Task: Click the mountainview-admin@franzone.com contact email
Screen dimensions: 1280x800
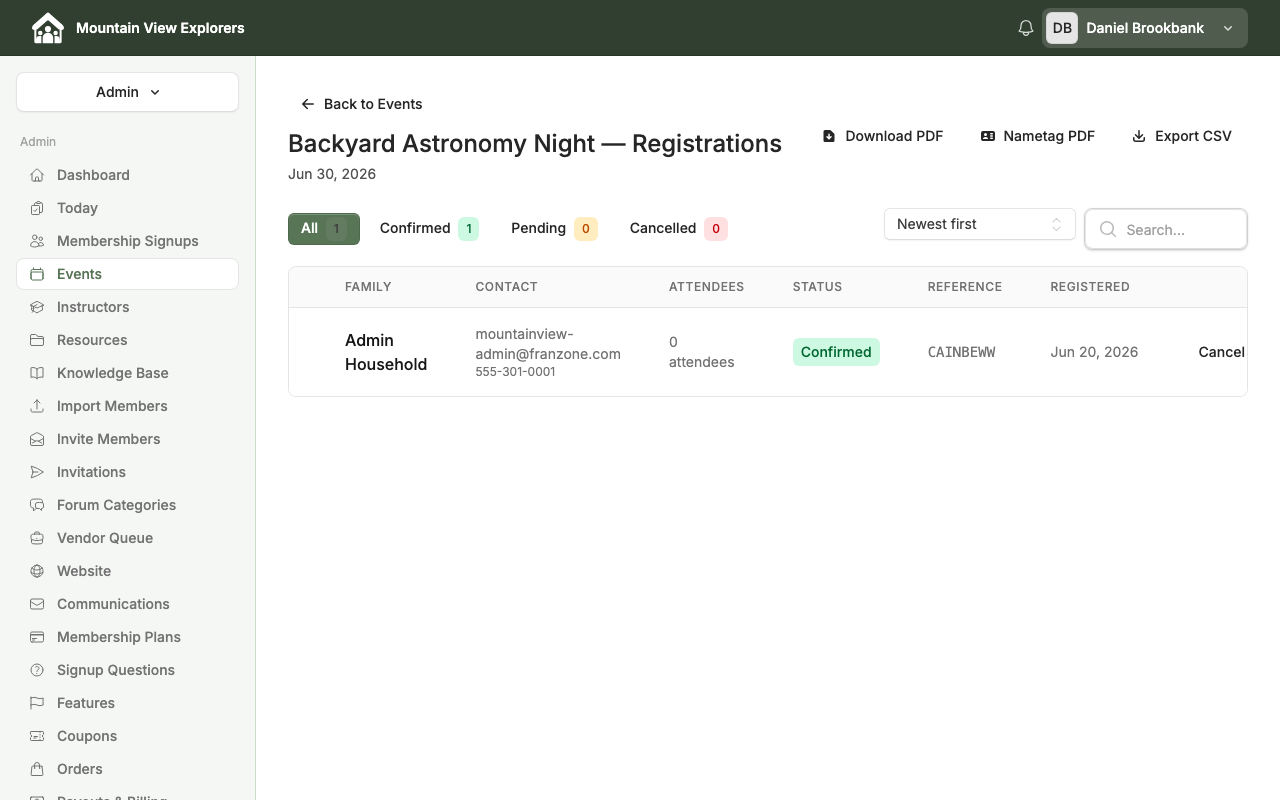Action: click(x=548, y=344)
